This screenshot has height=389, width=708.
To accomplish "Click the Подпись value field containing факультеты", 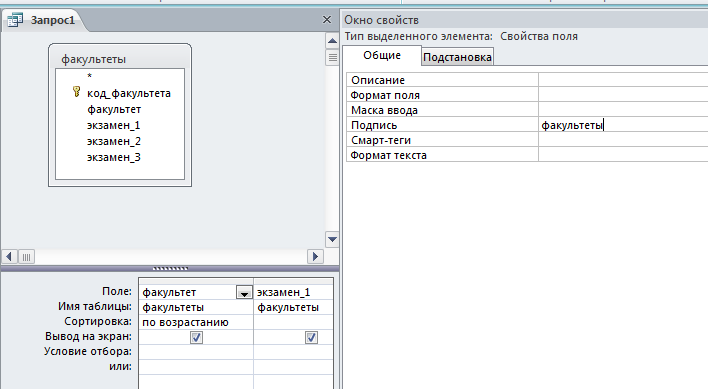I will [x=623, y=125].
